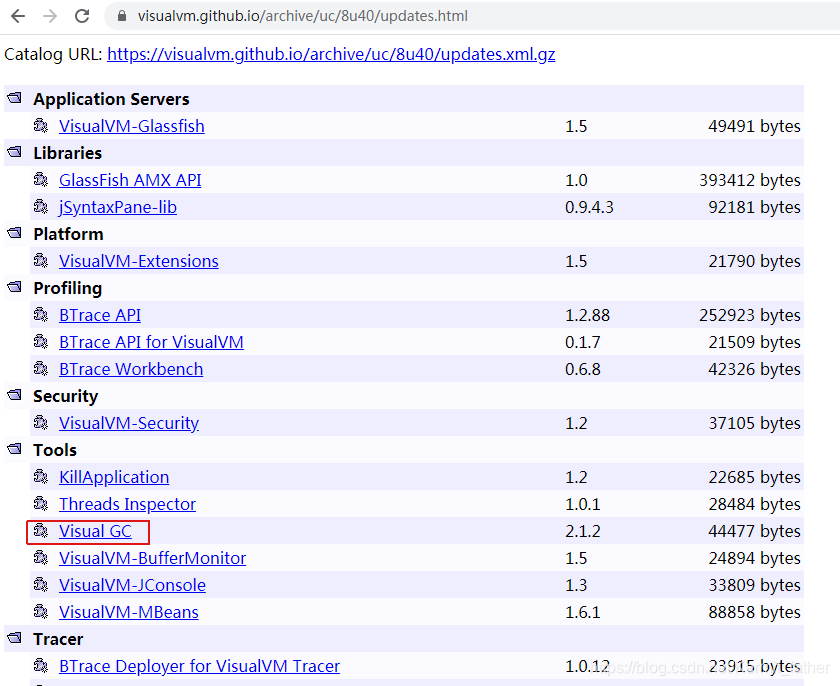Click the 252923 bytes size value
The image size is (840, 686).
click(x=750, y=315)
